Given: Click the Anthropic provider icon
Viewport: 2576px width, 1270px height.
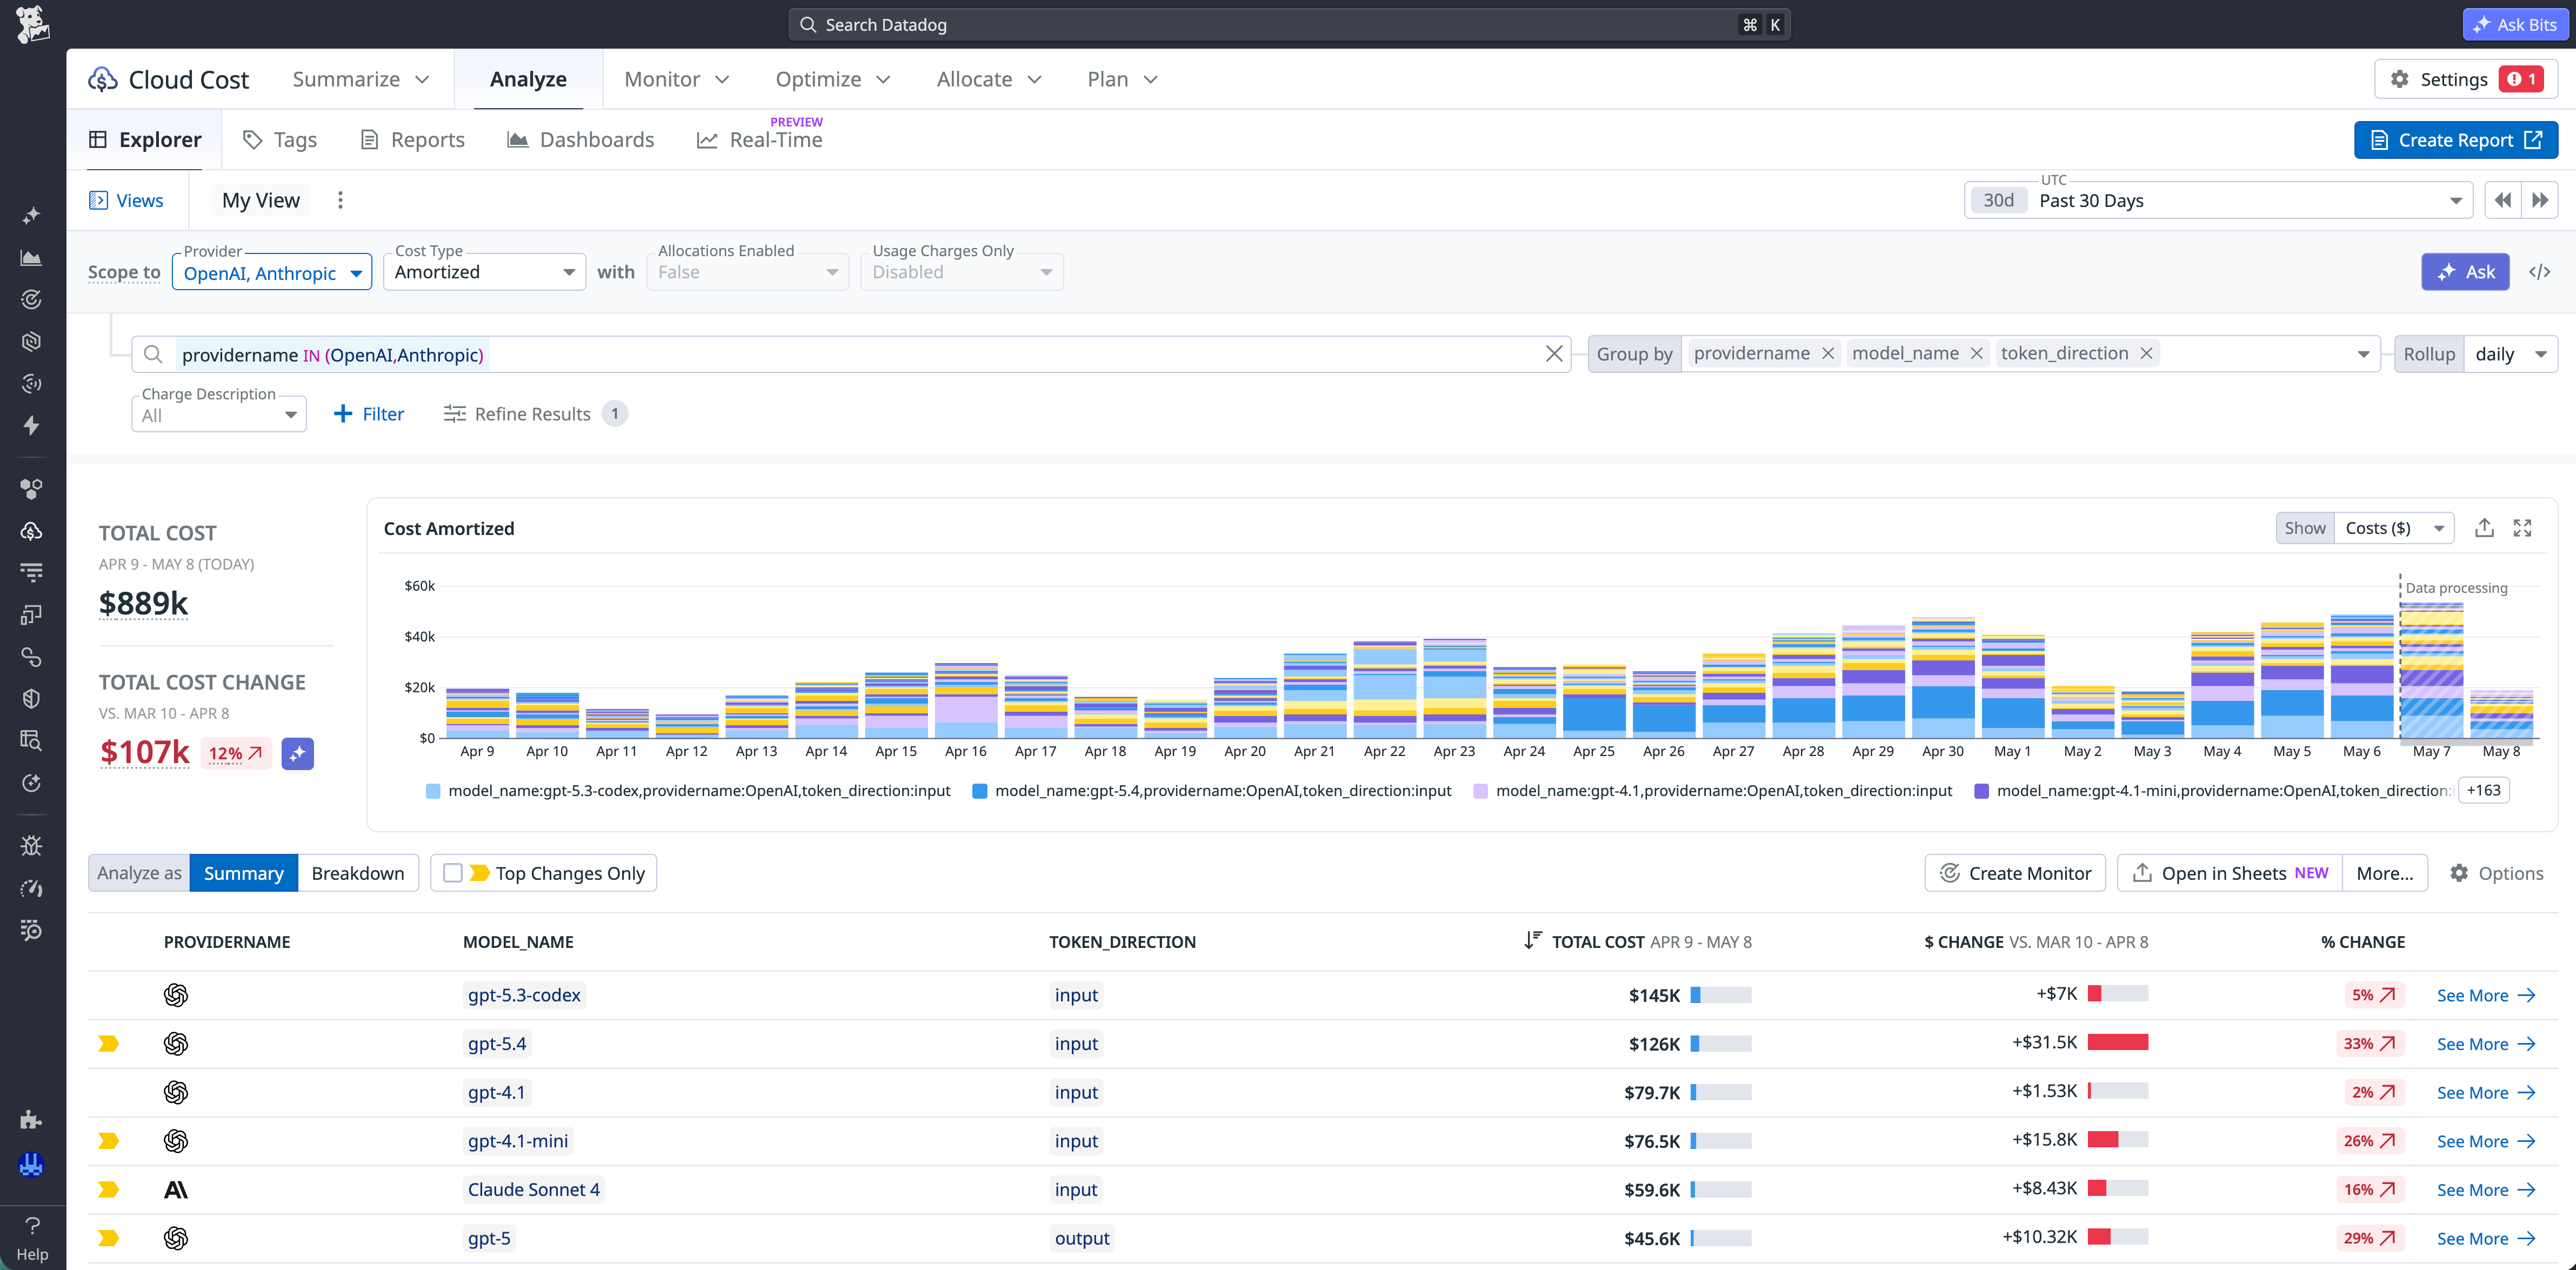Looking at the screenshot, I should point(176,1190).
